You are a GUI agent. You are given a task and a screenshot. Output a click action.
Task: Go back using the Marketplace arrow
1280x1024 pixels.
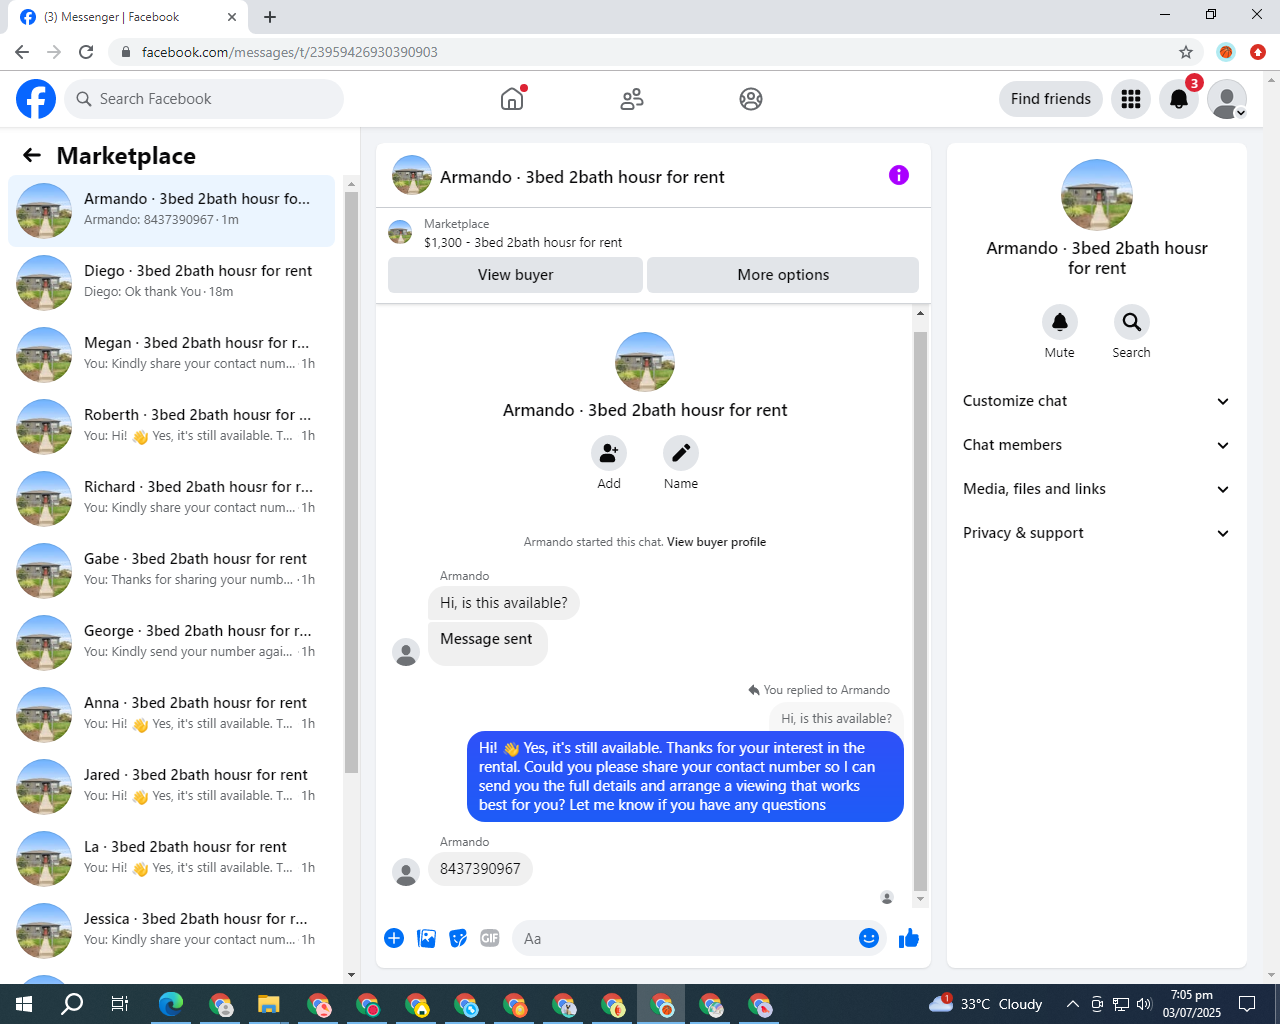point(32,155)
